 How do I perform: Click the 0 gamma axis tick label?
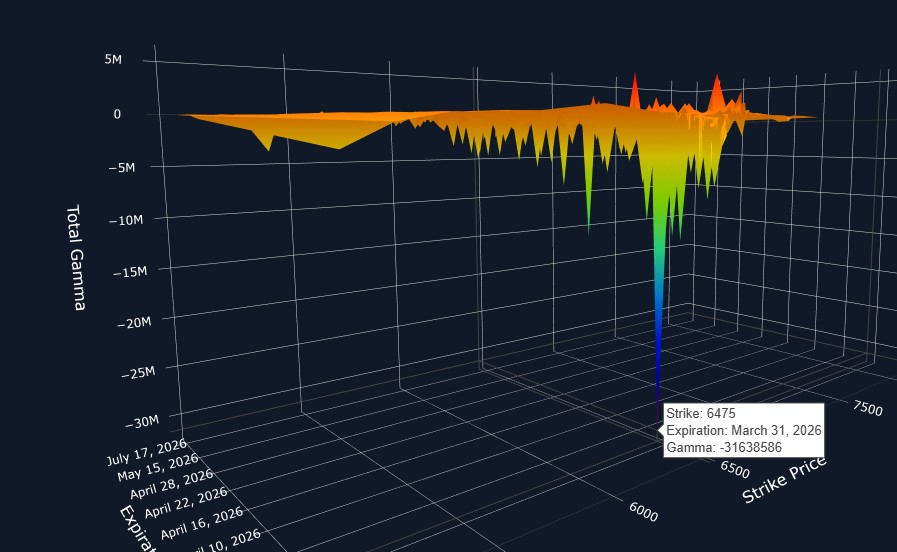[117, 114]
